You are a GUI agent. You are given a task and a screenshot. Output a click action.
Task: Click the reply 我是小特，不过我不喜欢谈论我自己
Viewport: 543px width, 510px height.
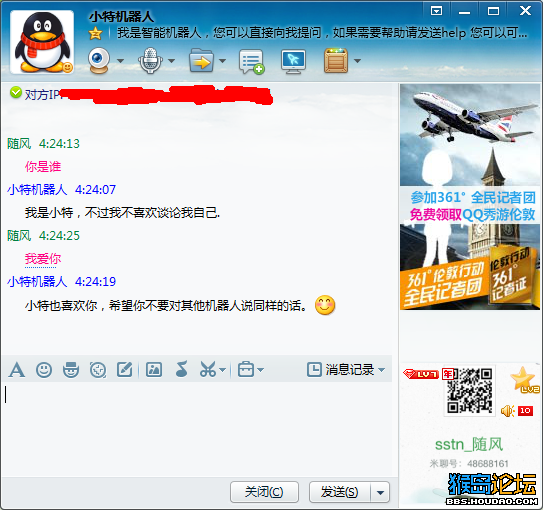[x=122, y=213]
